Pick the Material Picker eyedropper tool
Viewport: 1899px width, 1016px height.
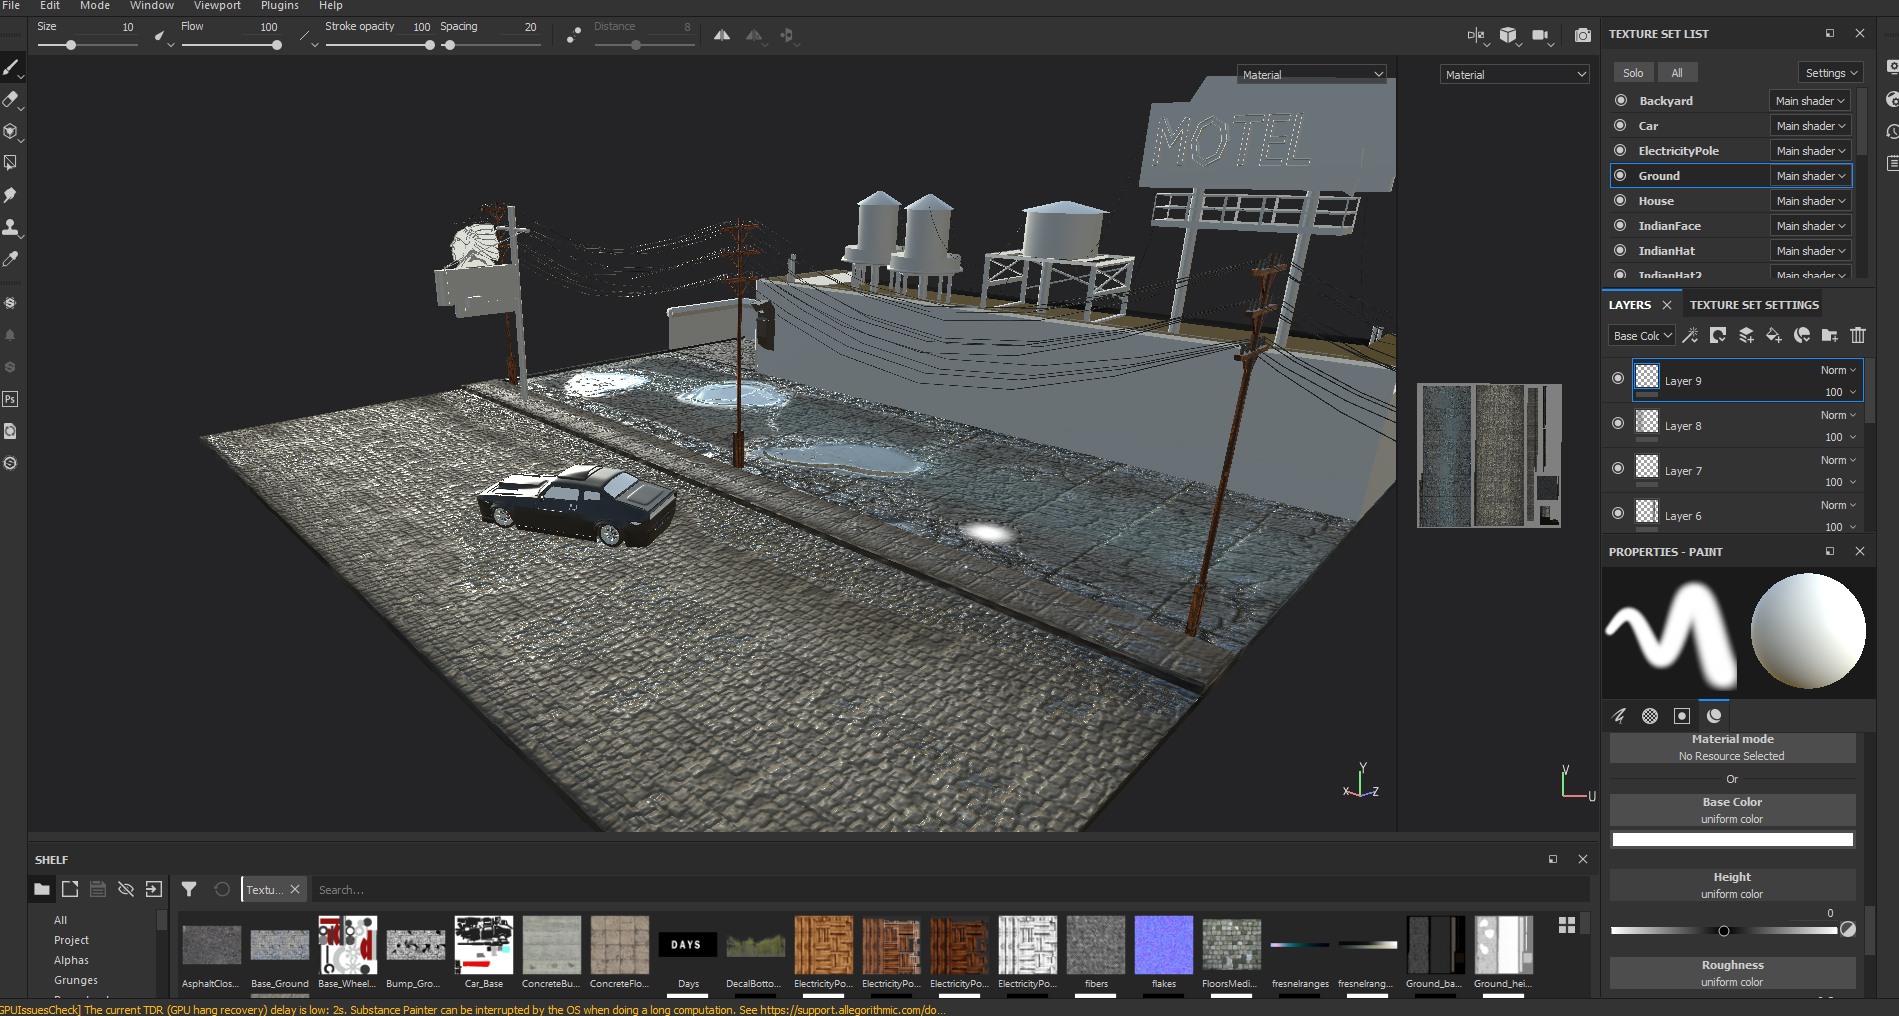[x=10, y=259]
